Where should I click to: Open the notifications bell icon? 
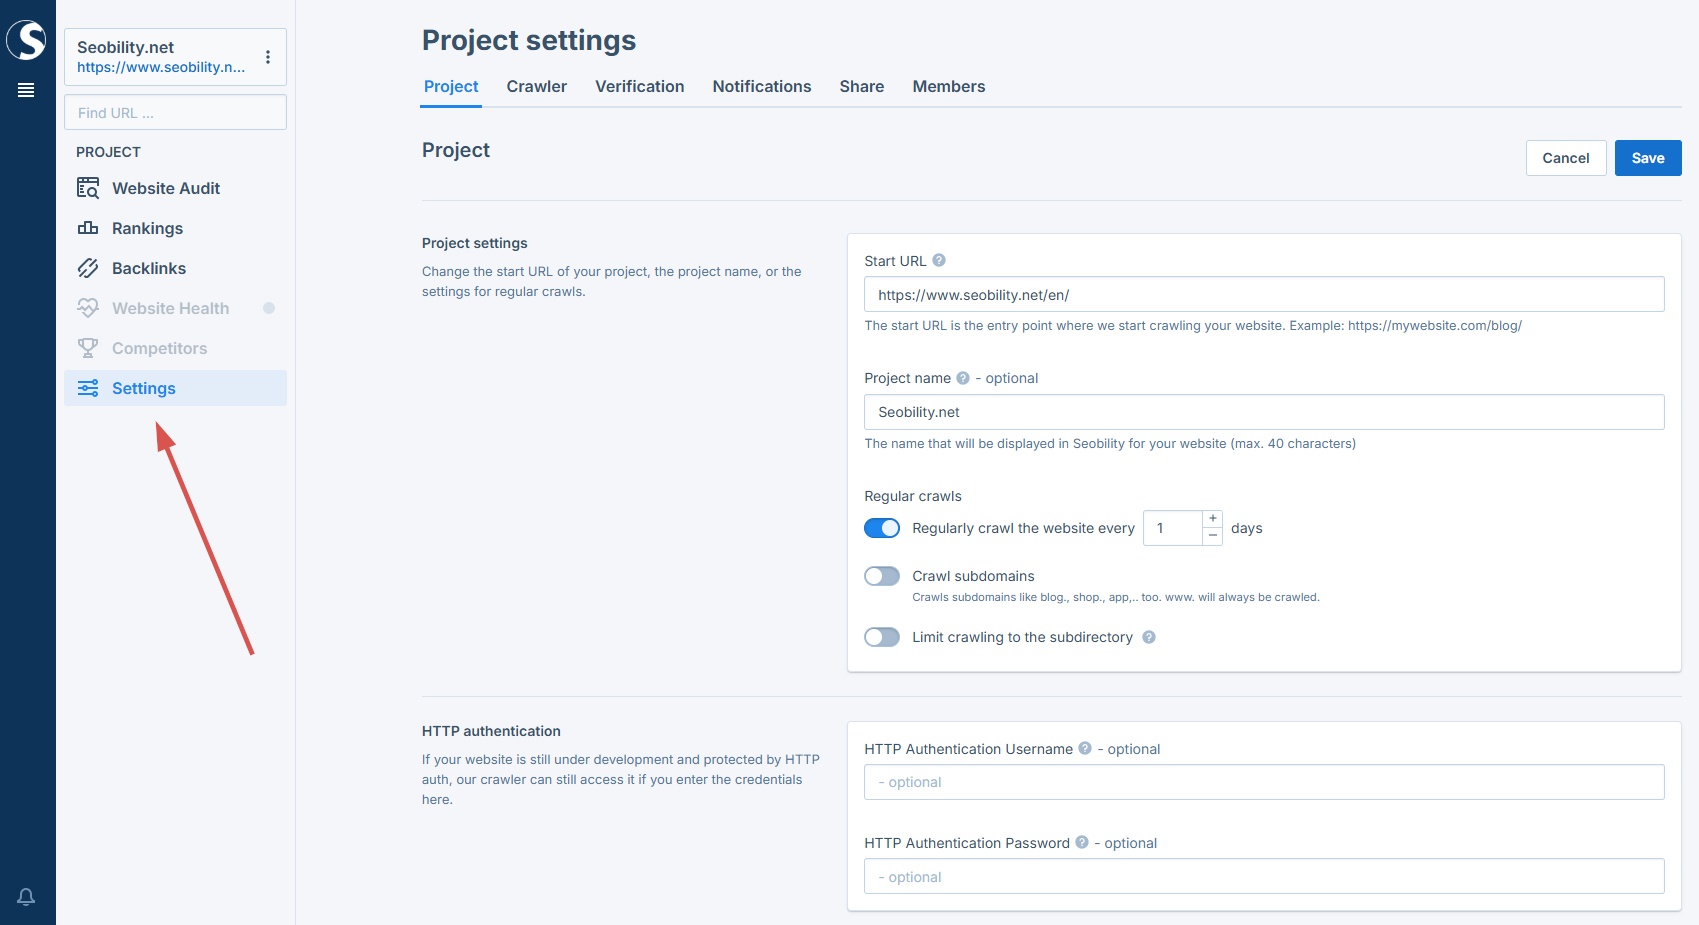point(26,897)
